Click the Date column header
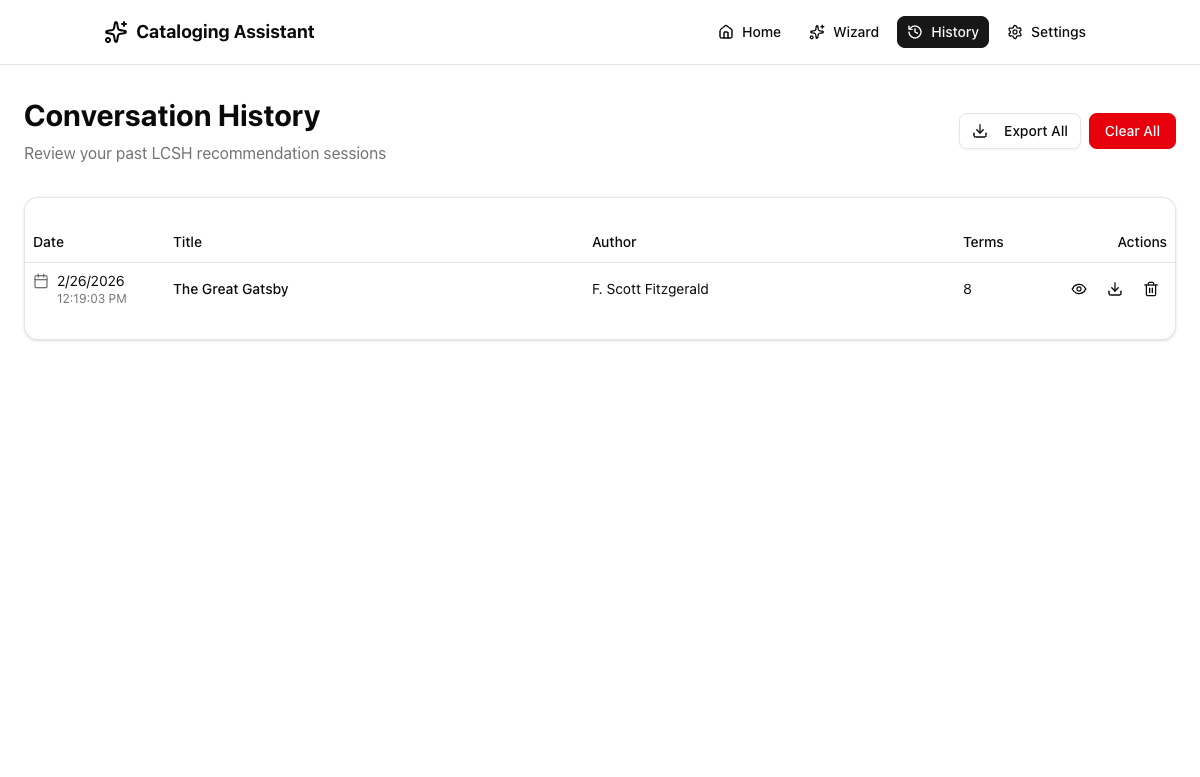 click(48, 242)
